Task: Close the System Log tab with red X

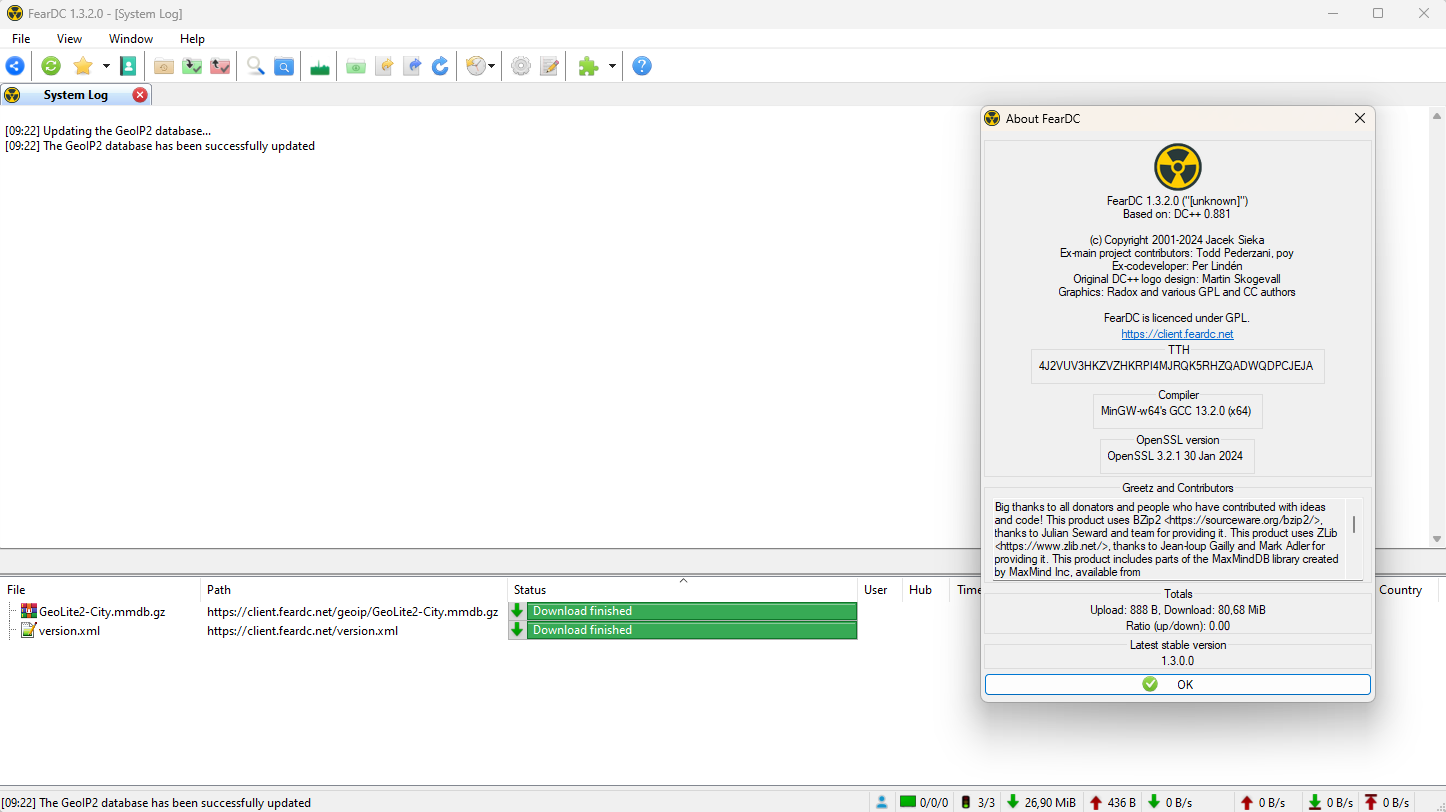Action: [140, 95]
